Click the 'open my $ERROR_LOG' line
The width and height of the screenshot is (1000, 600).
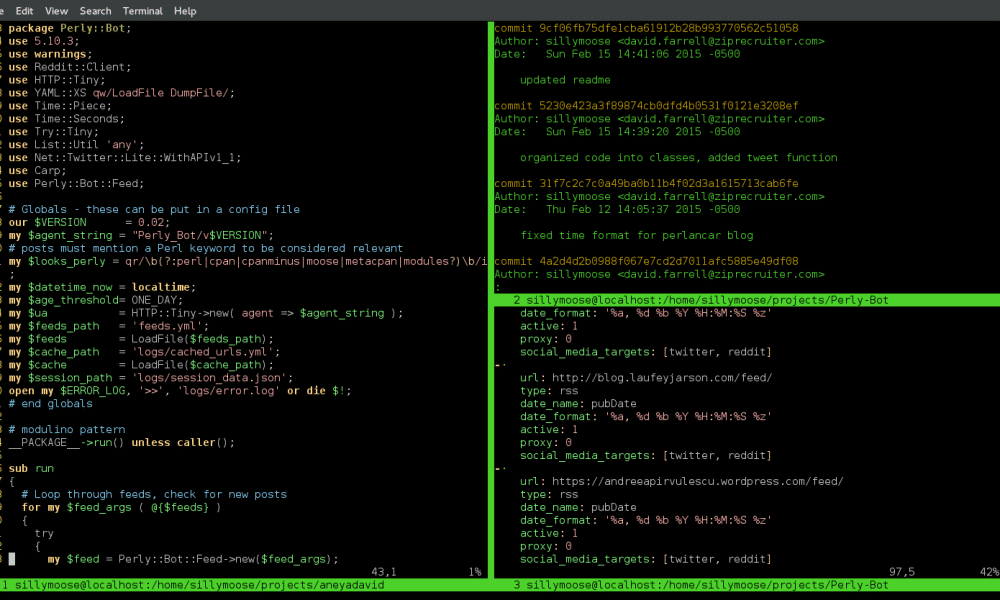pos(180,391)
